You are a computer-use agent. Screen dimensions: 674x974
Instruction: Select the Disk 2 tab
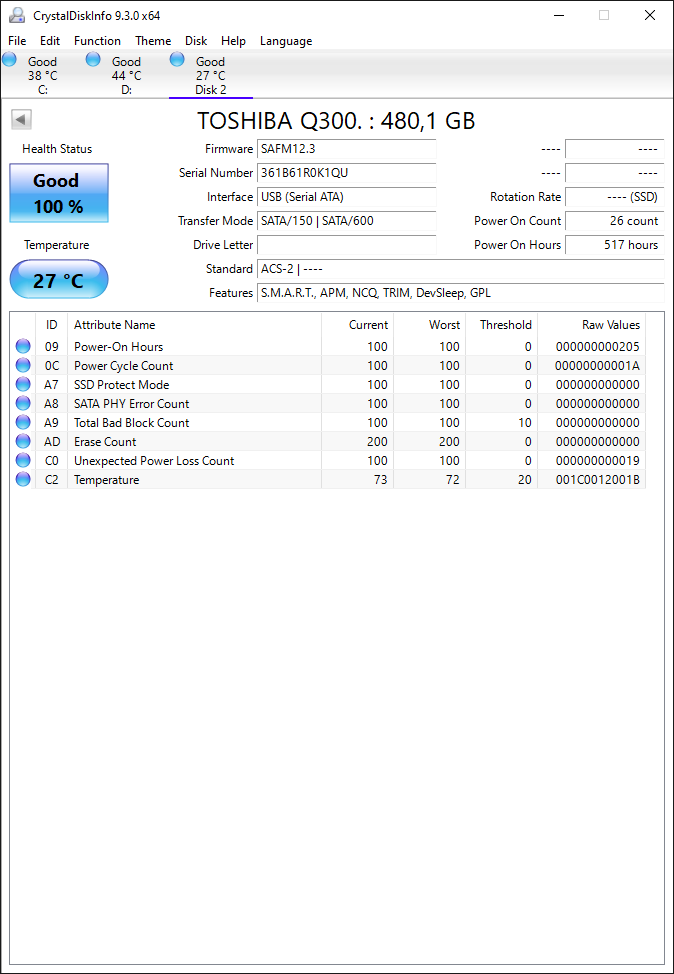tap(211, 75)
